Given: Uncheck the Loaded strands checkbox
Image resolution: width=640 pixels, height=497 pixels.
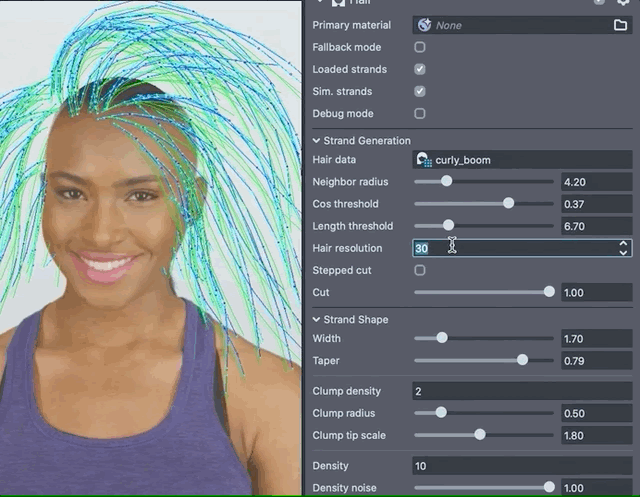Looking at the screenshot, I should 420,69.
